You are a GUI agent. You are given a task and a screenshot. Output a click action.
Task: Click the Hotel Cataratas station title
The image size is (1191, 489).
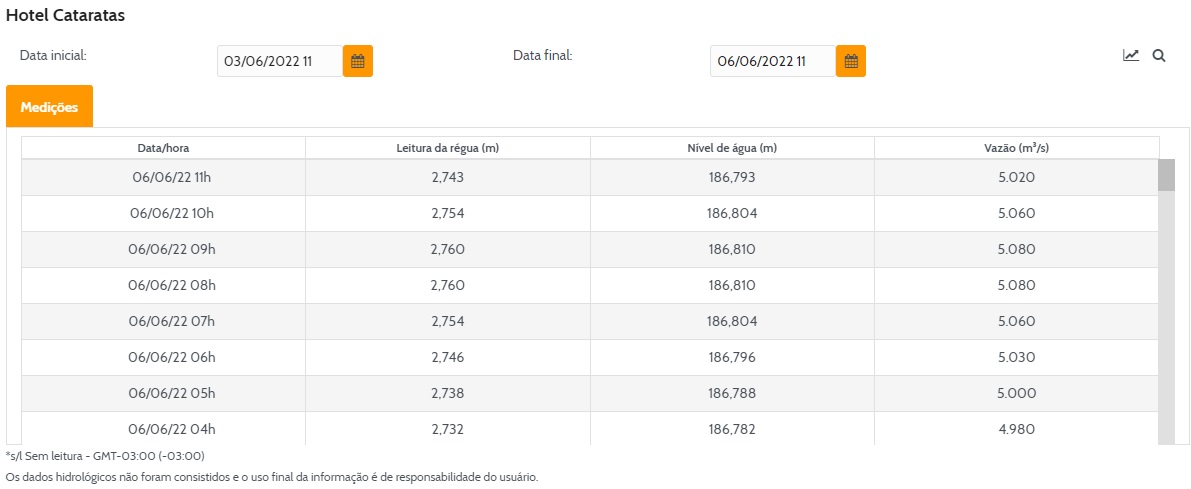pyautogui.click(x=65, y=17)
